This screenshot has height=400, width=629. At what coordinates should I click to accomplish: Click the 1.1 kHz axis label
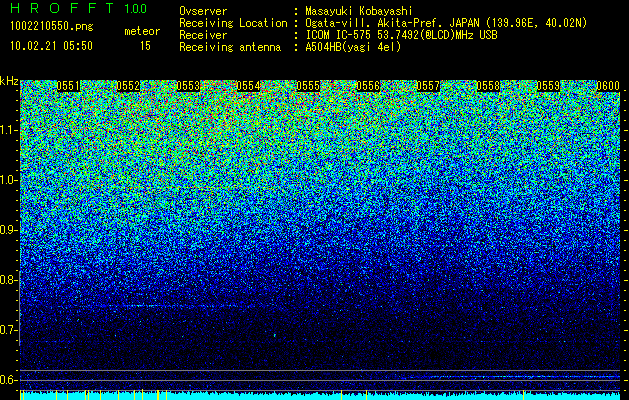pos(8,130)
